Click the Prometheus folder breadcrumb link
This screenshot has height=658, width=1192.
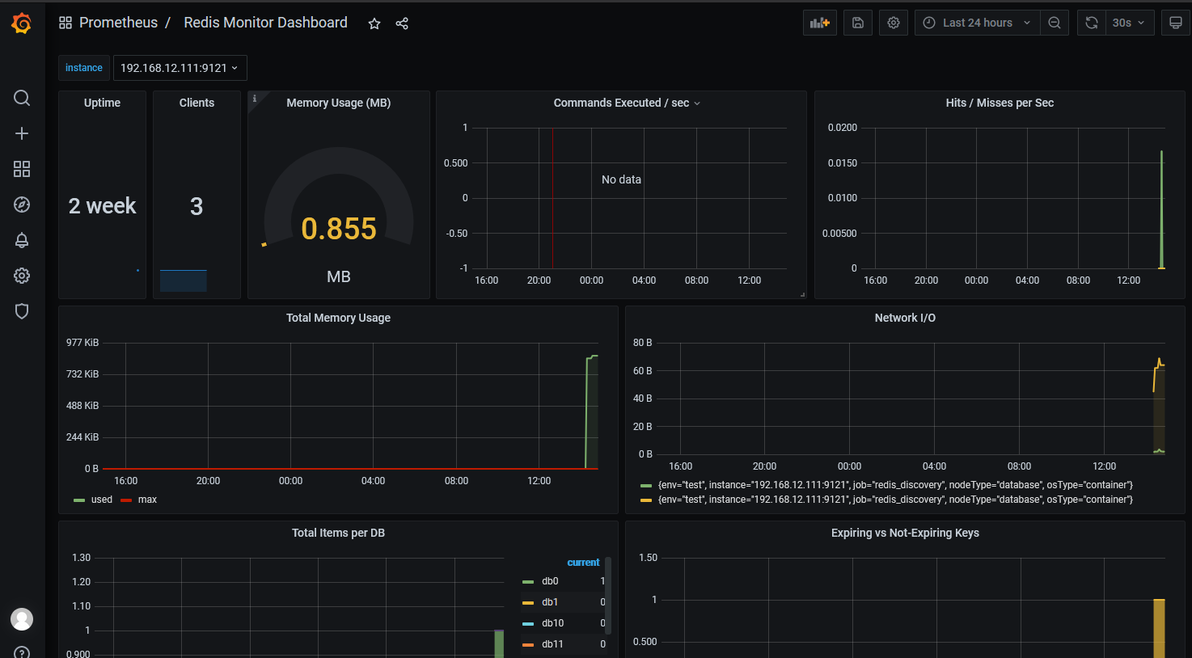(x=118, y=23)
